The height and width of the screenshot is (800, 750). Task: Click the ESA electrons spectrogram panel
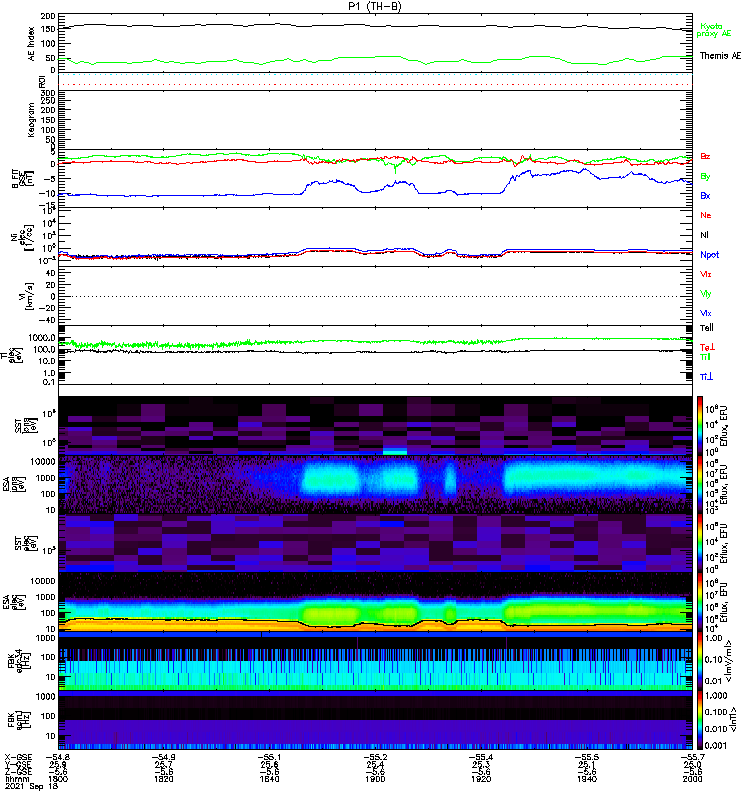[x=376, y=602]
